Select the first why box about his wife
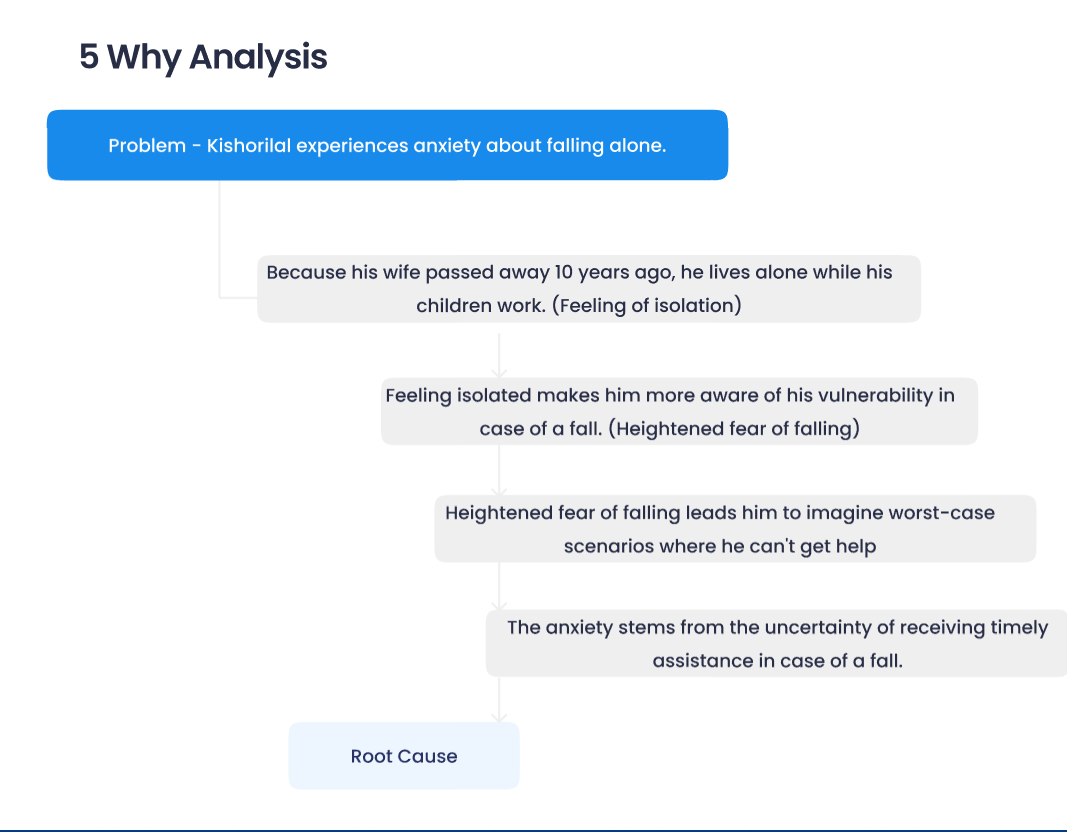 click(588, 289)
